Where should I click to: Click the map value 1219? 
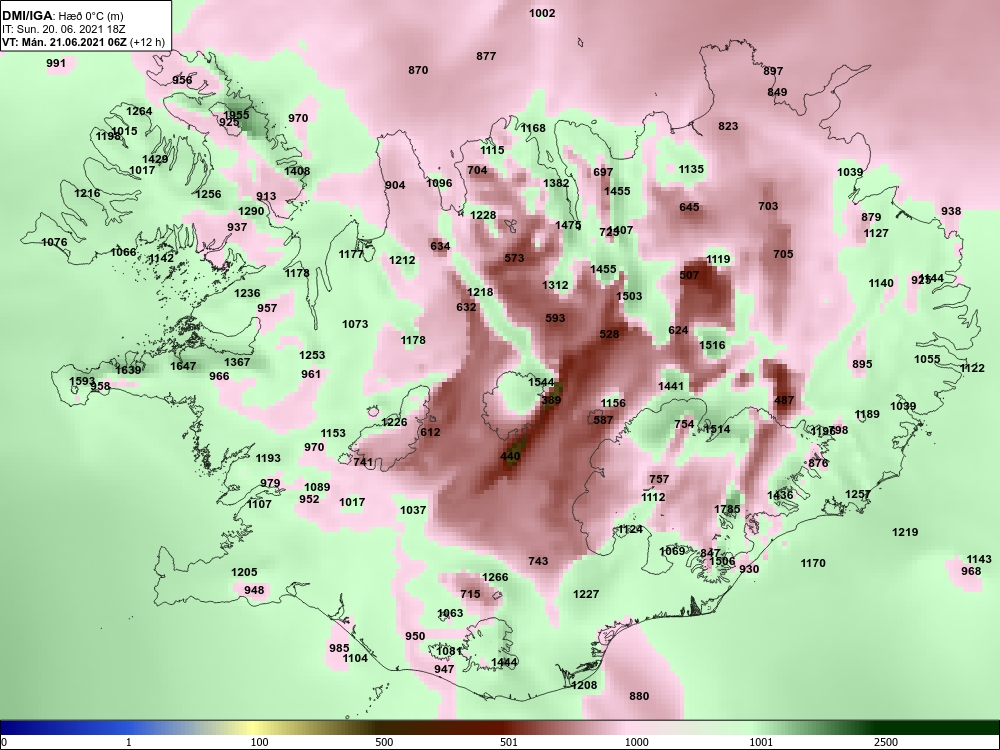click(905, 533)
